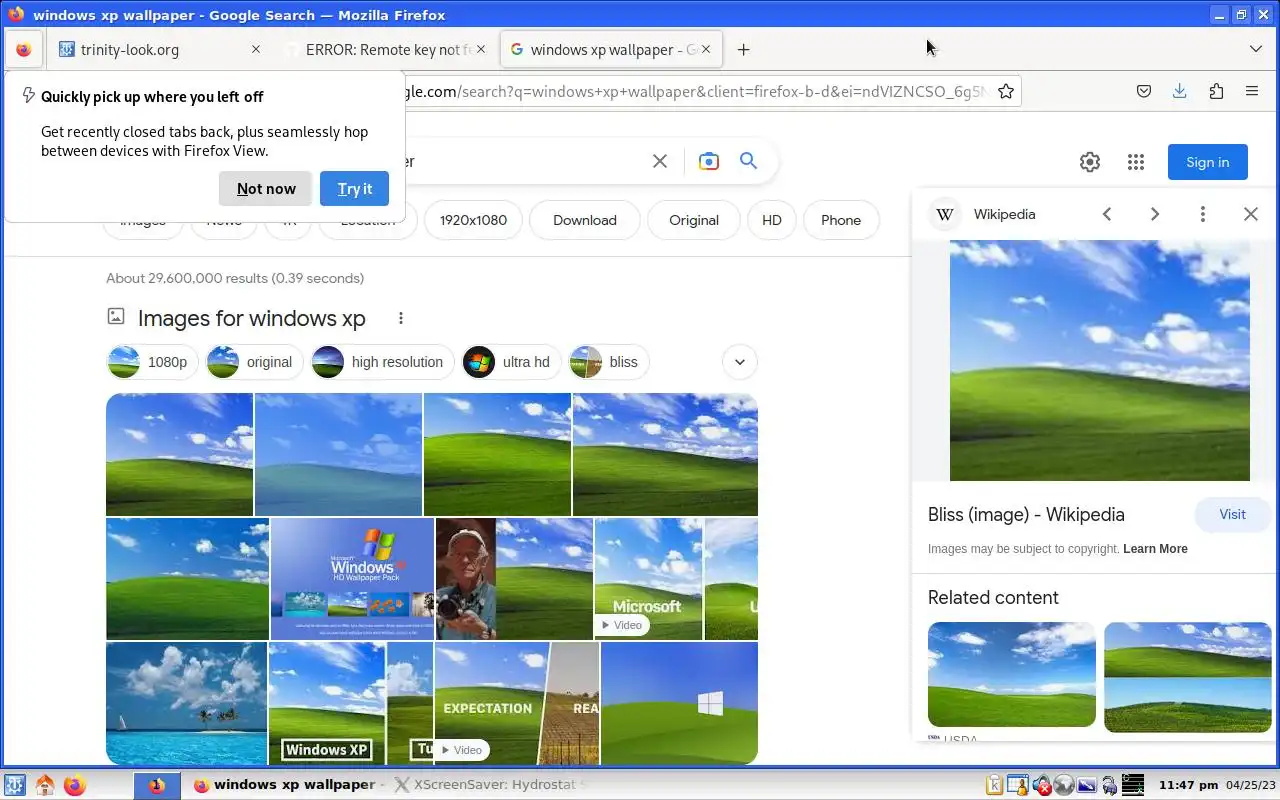Clear the Google search box text

[x=660, y=161]
